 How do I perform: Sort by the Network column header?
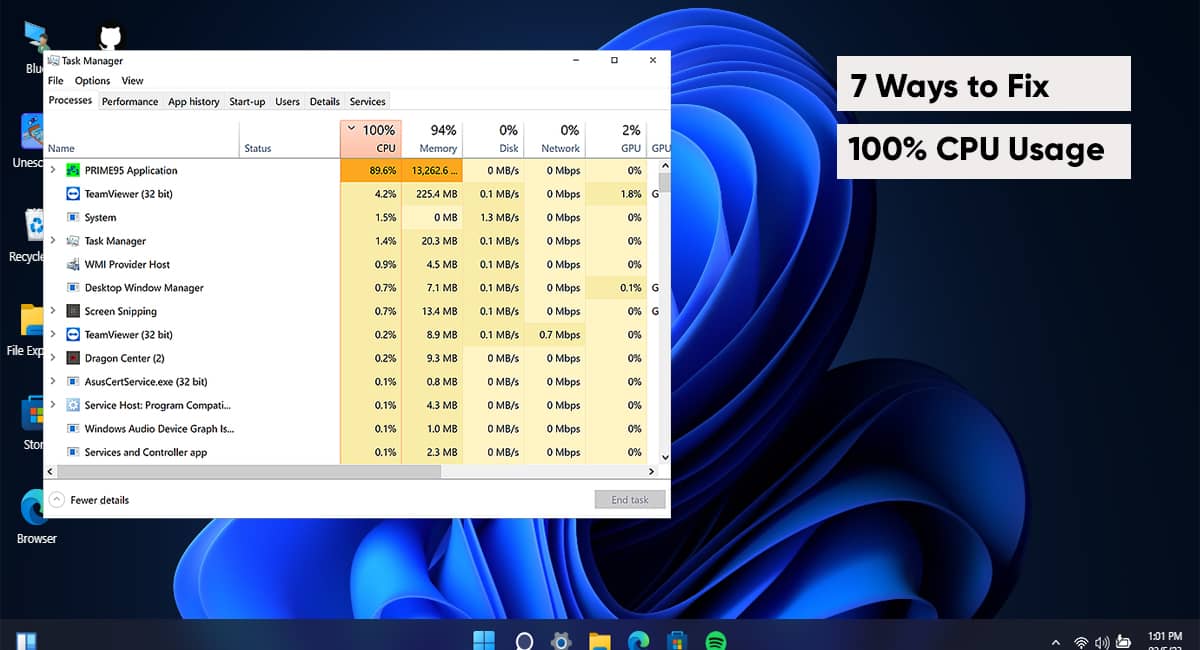coord(554,139)
